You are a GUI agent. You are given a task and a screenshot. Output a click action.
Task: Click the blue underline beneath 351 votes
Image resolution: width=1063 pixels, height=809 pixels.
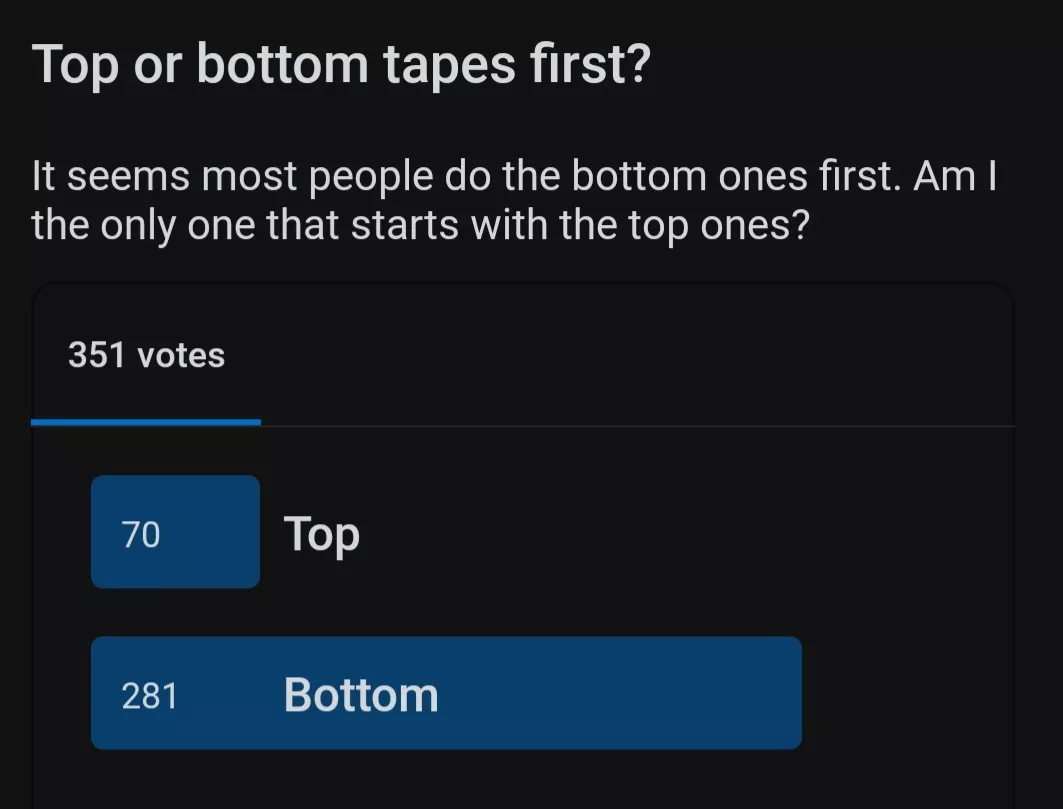point(146,421)
